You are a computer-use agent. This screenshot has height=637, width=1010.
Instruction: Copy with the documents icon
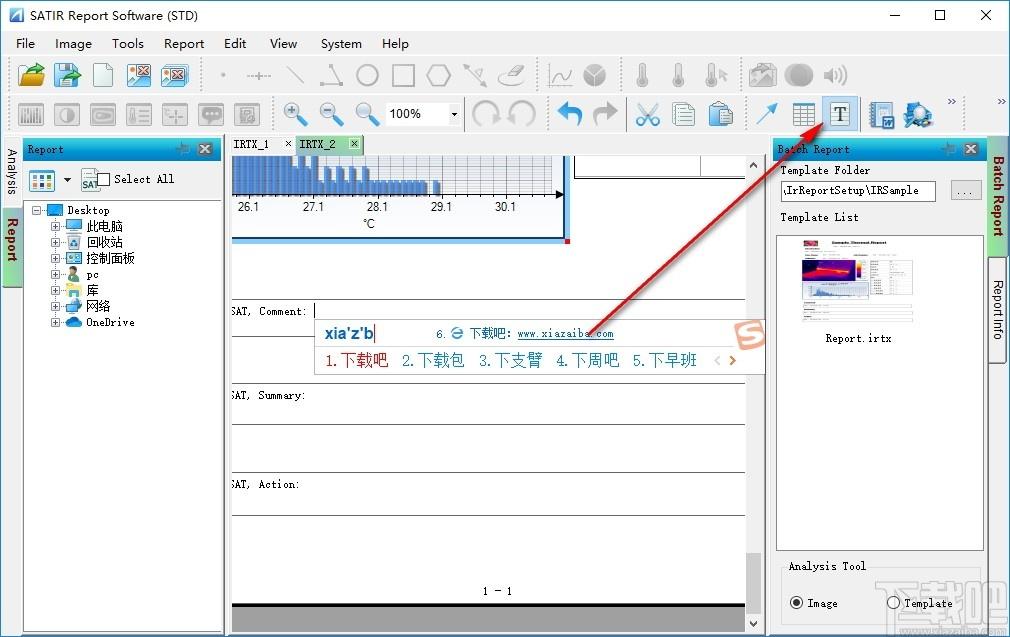683,115
